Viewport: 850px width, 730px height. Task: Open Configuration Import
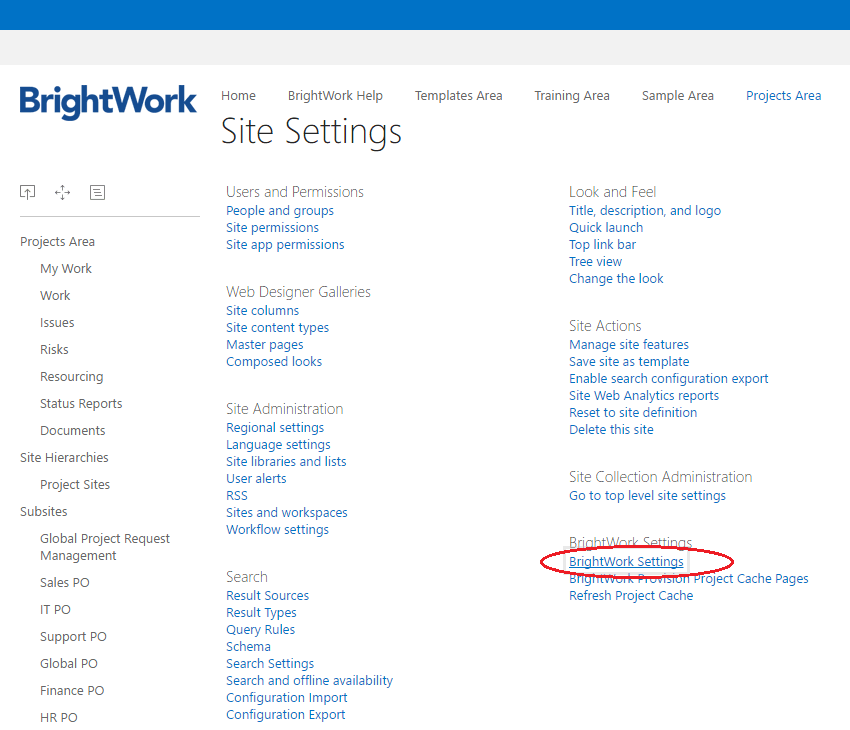point(287,697)
